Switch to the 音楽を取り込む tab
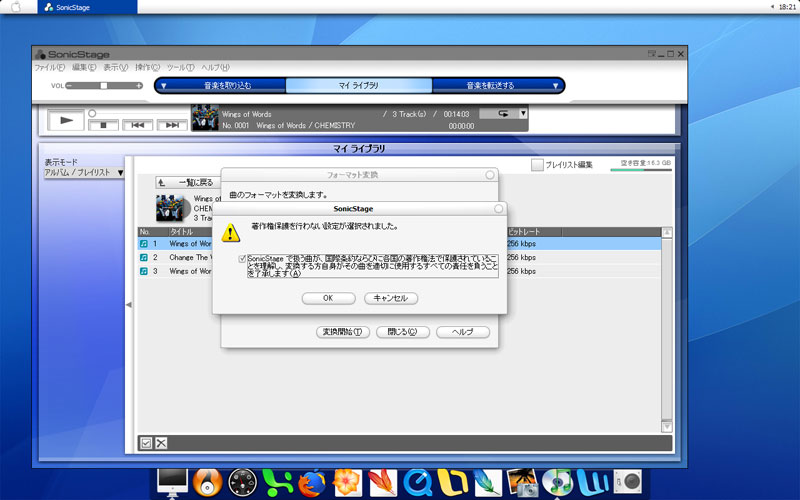 pos(228,86)
